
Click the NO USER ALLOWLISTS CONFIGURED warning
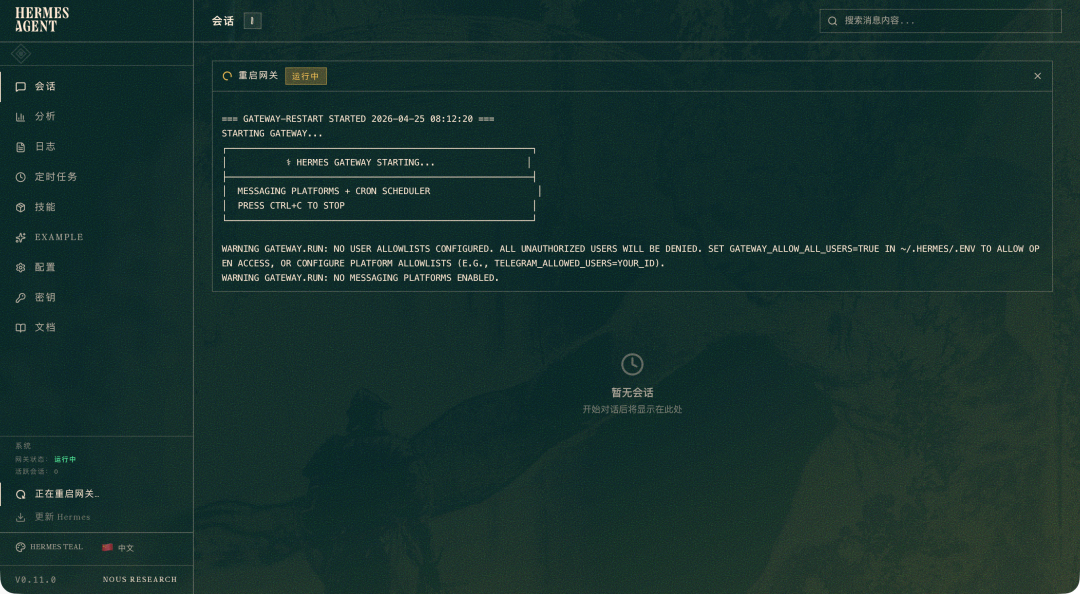coord(630,256)
